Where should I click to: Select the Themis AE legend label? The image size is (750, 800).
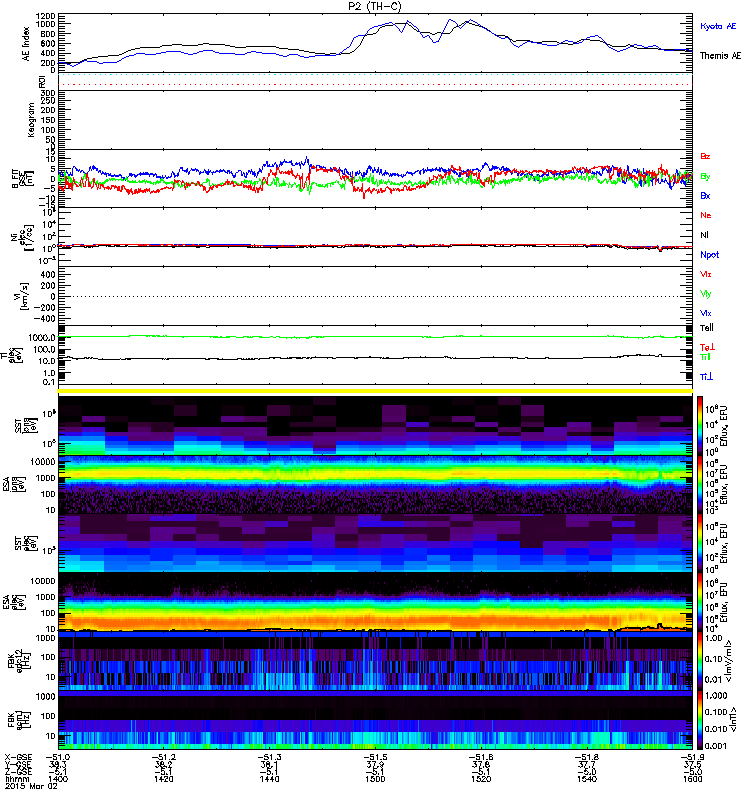point(720,56)
